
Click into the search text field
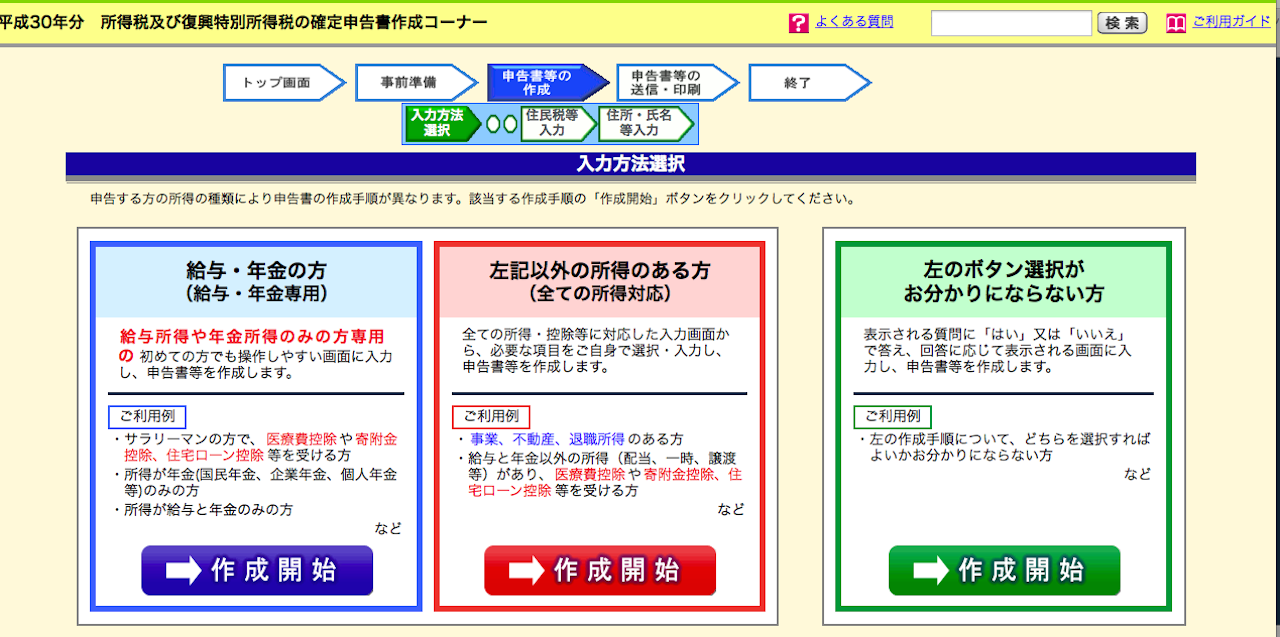pyautogui.click(x=1011, y=23)
